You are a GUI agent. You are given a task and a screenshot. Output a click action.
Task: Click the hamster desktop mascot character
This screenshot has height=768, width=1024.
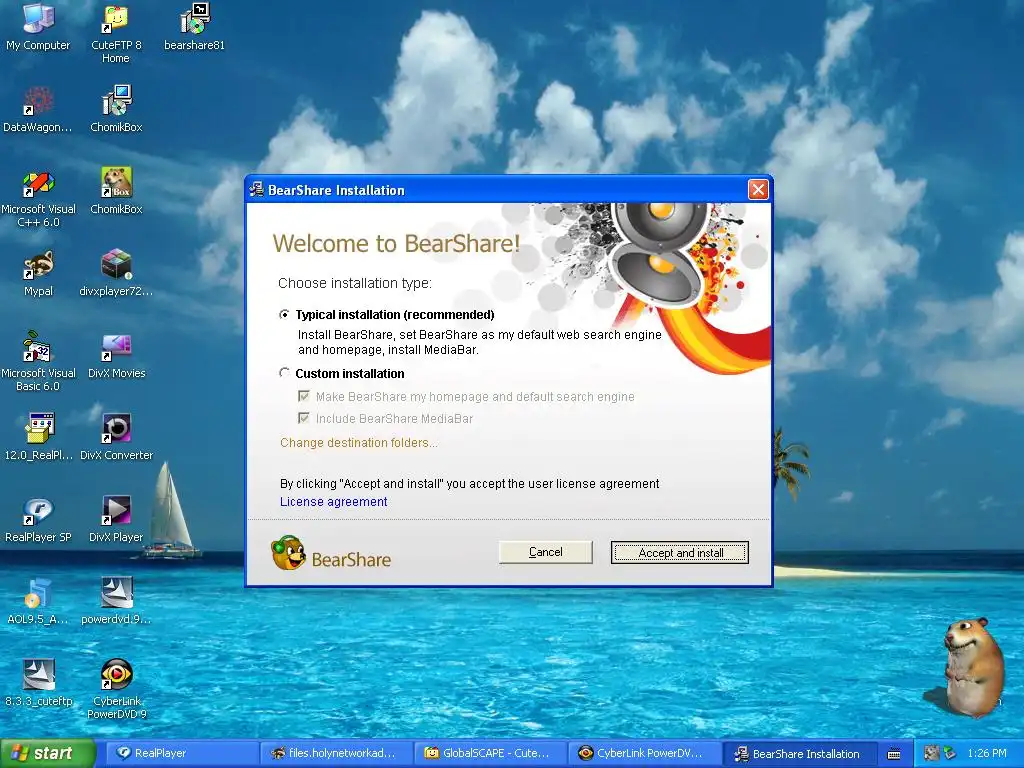click(972, 666)
